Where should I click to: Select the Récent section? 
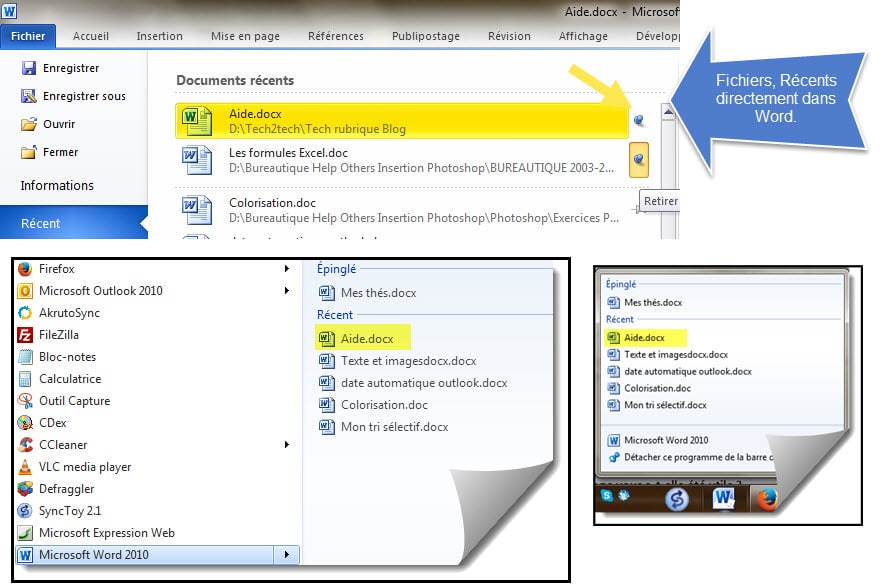pyautogui.click(x=73, y=223)
